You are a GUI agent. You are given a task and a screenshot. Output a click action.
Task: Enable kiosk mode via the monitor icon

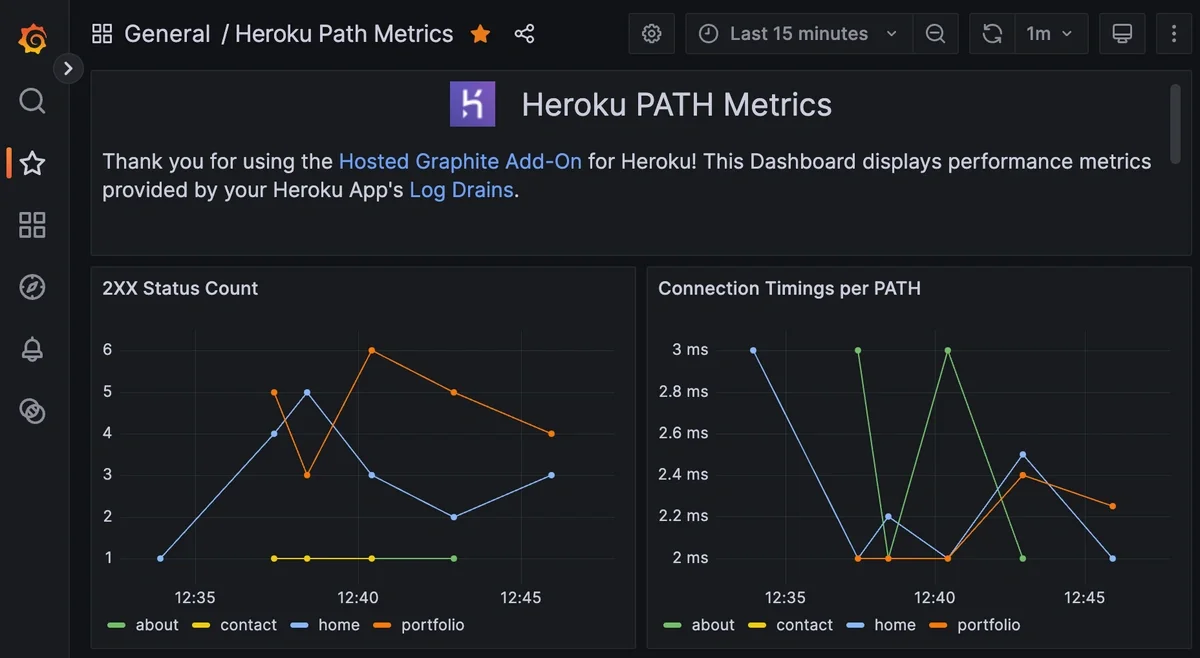click(1122, 33)
